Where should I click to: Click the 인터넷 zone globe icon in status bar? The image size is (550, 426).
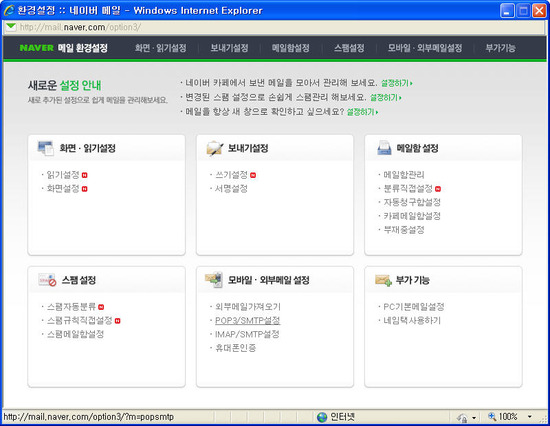(x=322, y=417)
